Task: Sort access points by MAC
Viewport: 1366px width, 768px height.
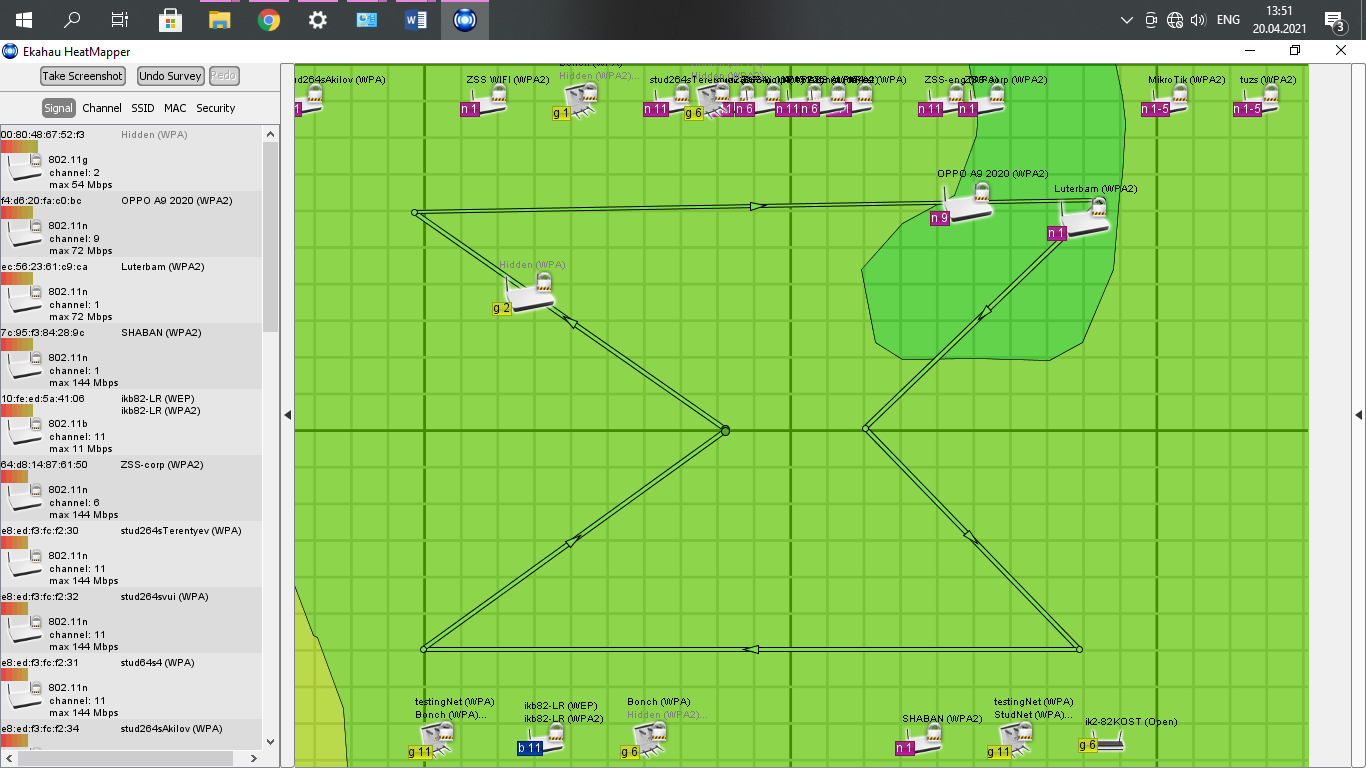Action: tap(175, 108)
